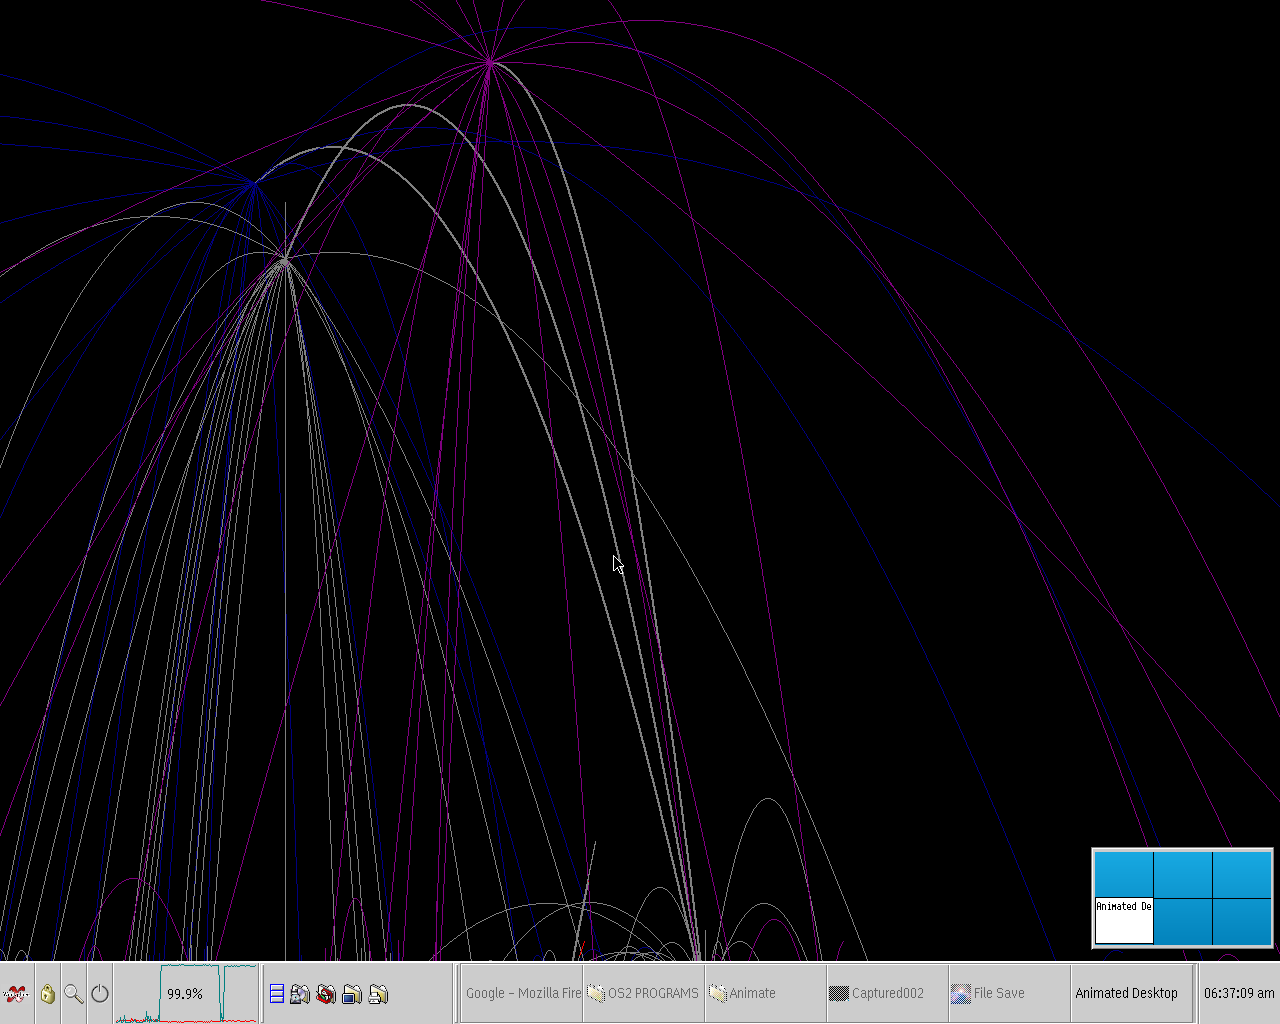Open the eCS start menu button

click(16, 994)
